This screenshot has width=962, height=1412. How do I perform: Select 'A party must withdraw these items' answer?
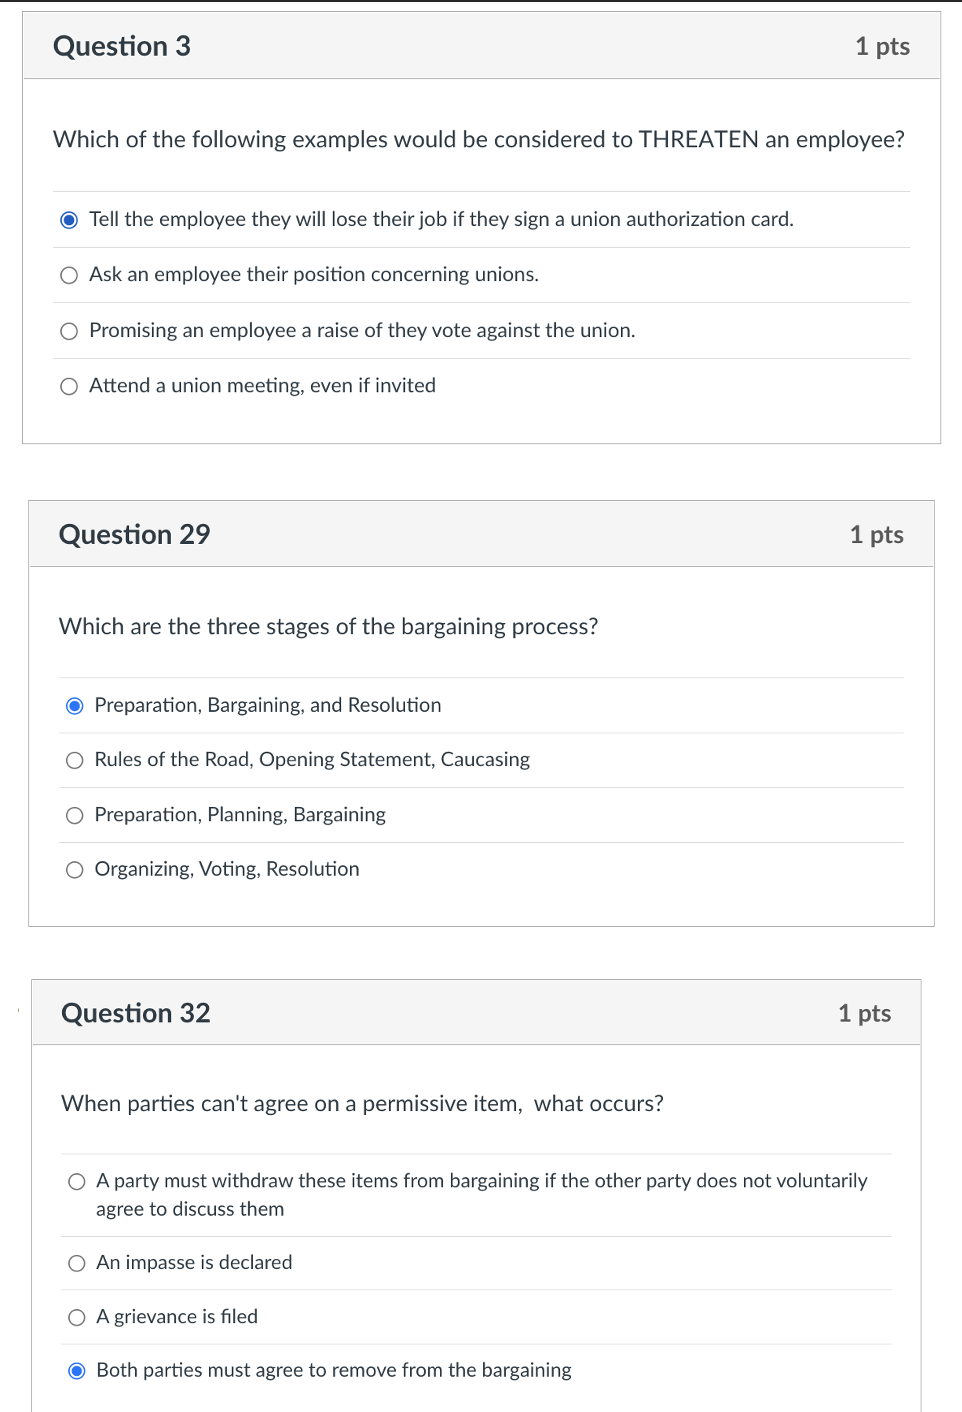tap(77, 1181)
